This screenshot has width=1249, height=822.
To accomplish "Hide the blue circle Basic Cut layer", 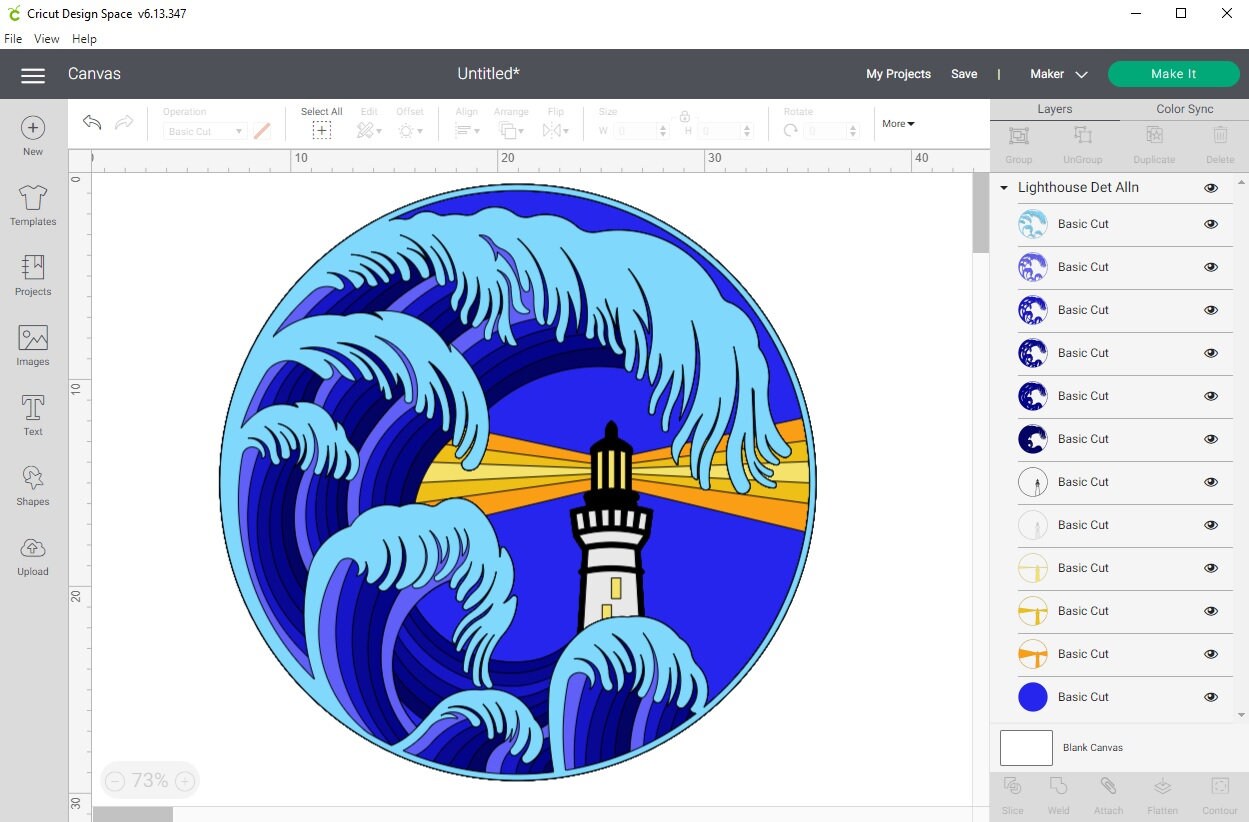I will click(x=1210, y=697).
